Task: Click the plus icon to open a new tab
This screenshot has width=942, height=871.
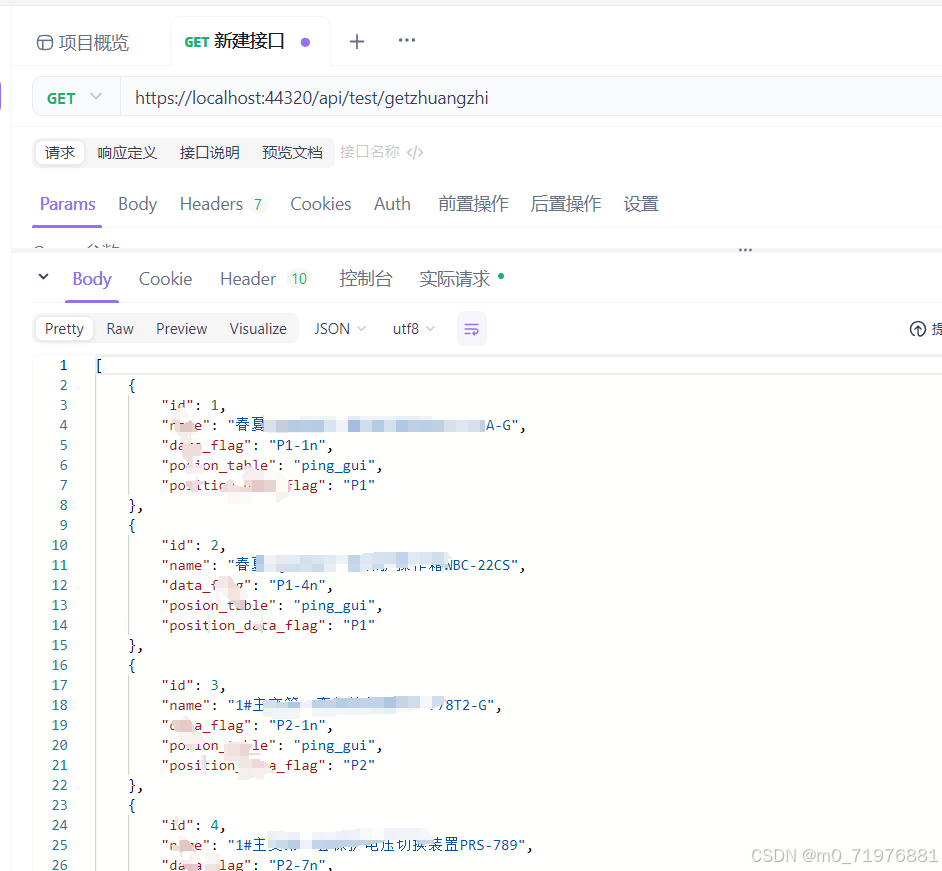Action: click(x=356, y=41)
